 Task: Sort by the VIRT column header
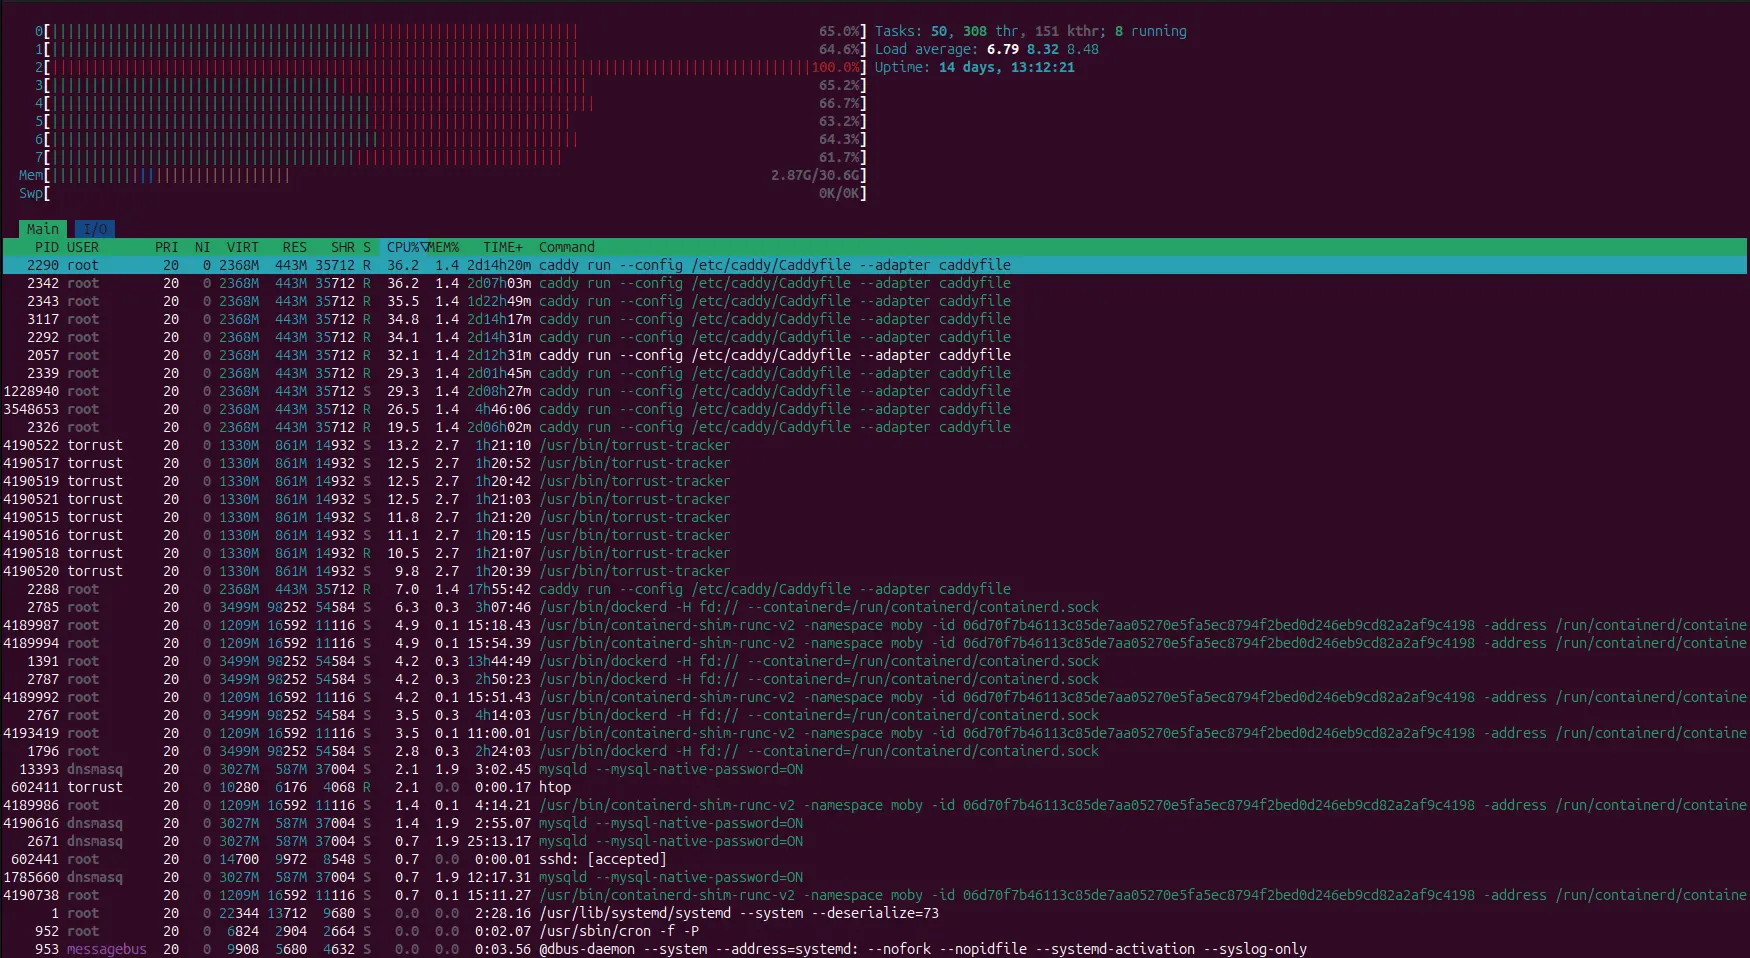pos(243,247)
